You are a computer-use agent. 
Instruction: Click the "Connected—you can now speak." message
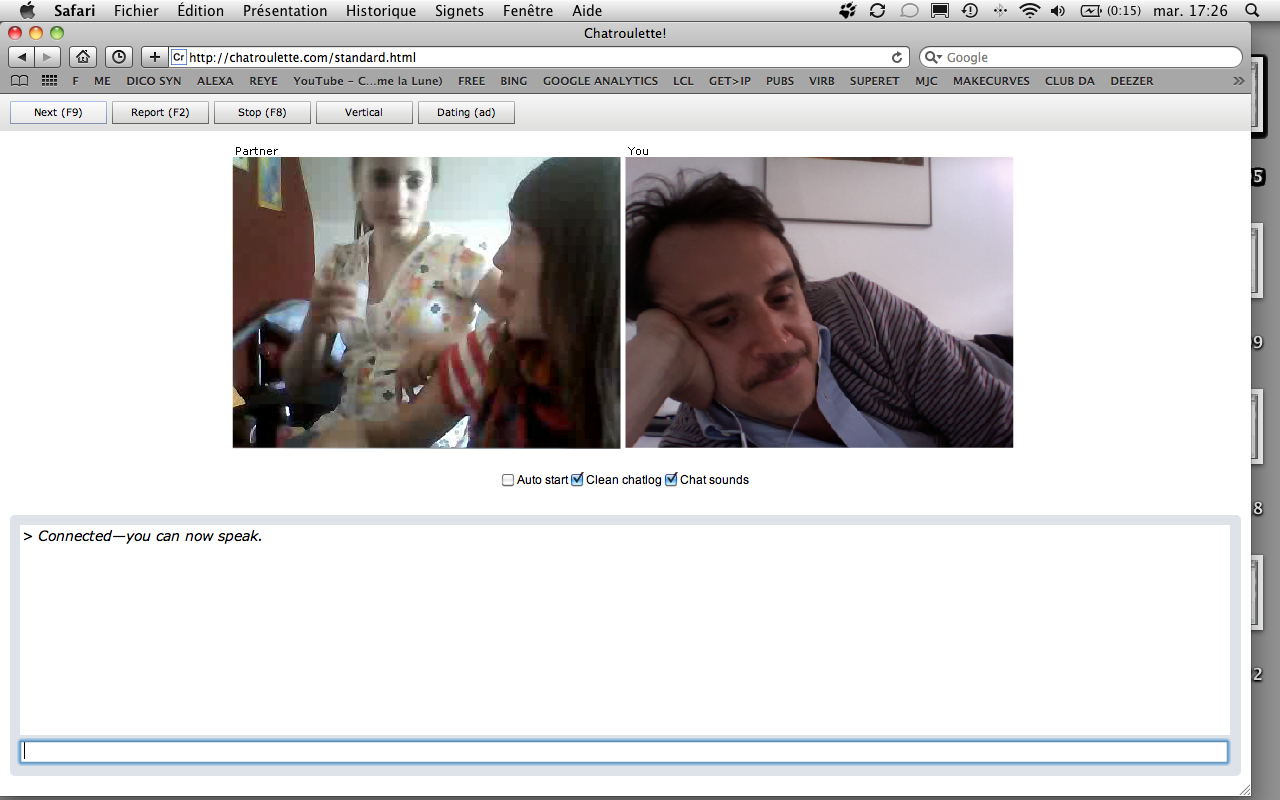click(150, 536)
